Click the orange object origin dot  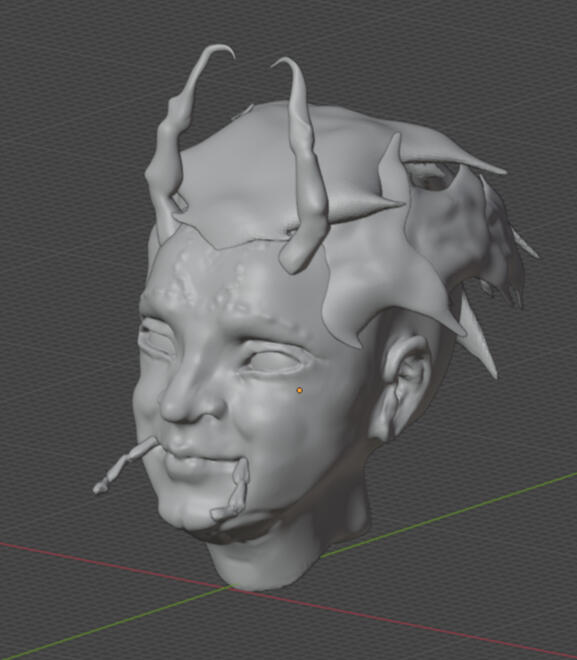299,390
